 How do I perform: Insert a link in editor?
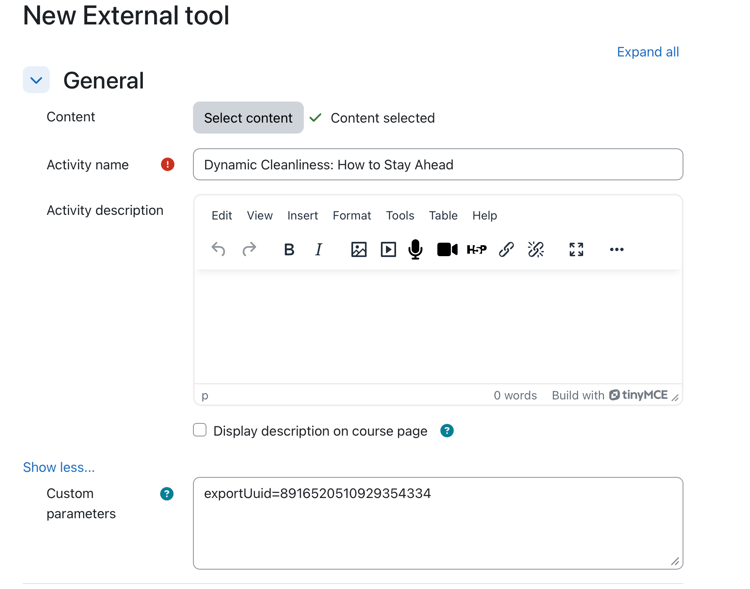506,249
